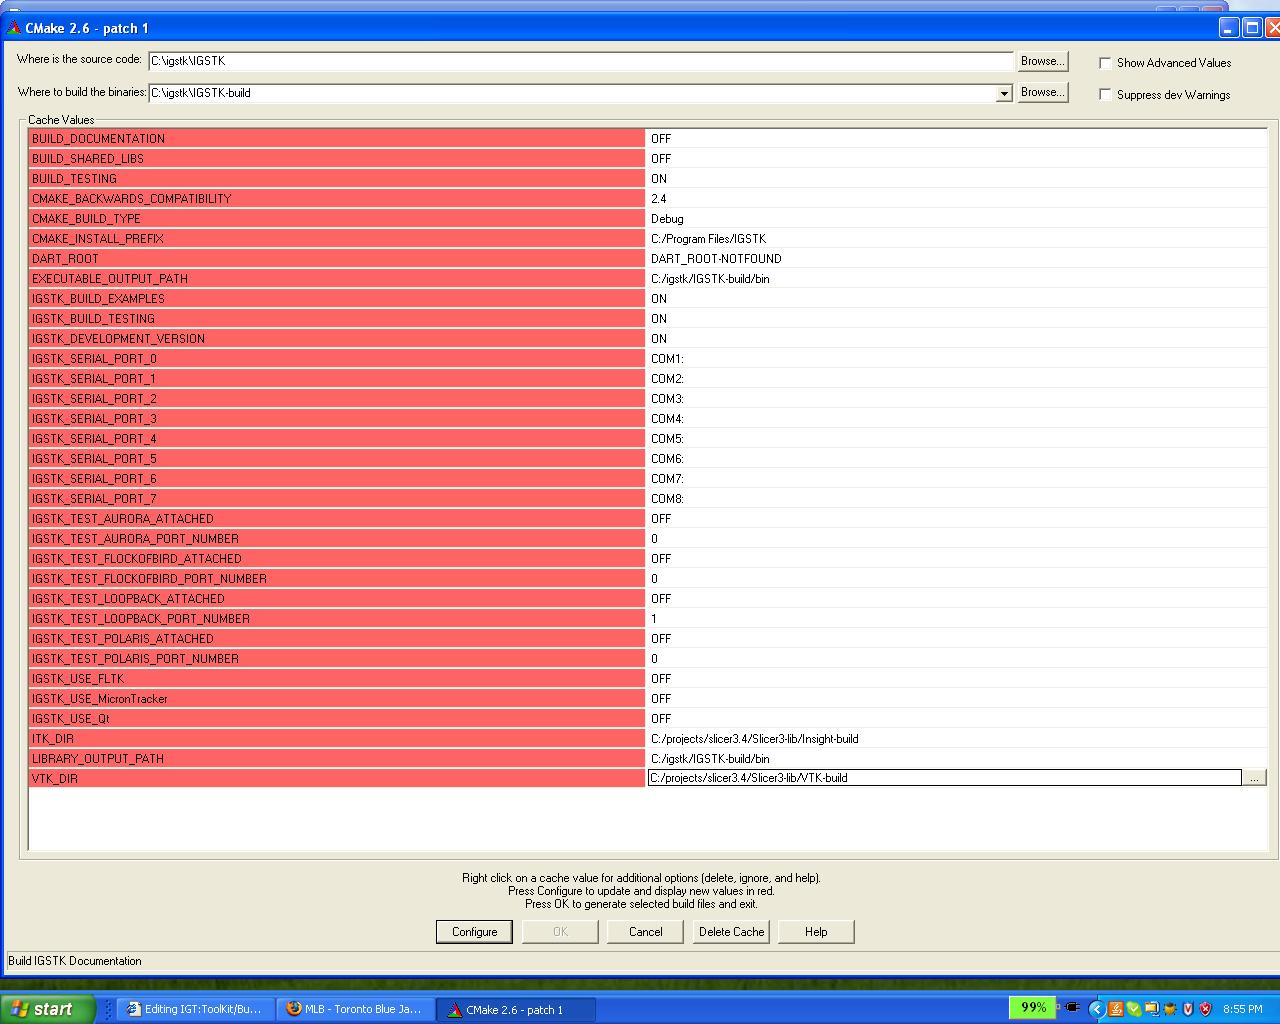Click the Help button
Image resolution: width=1280 pixels, height=1024 pixels.
point(816,932)
